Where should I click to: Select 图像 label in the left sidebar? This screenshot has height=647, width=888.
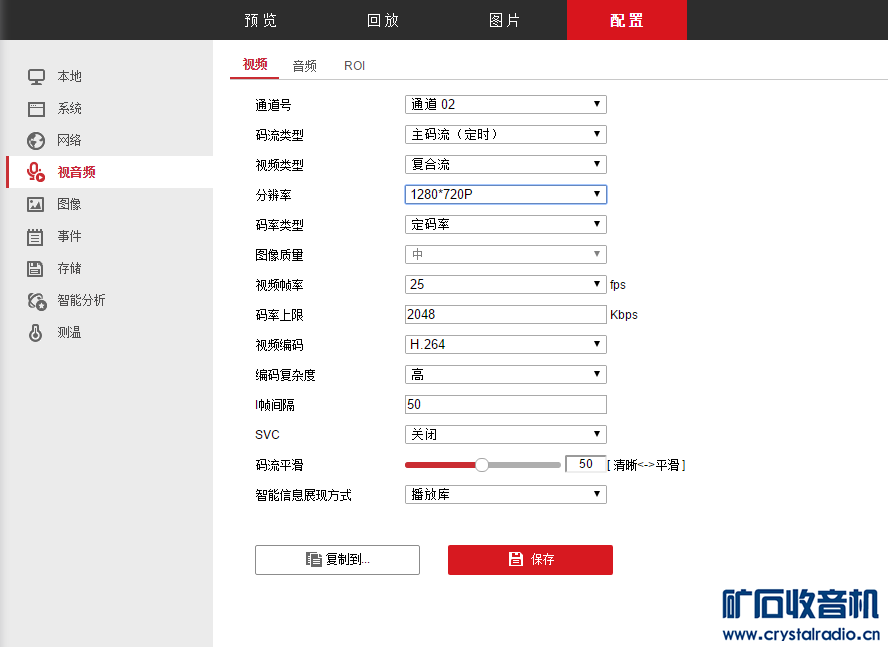point(69,205)
